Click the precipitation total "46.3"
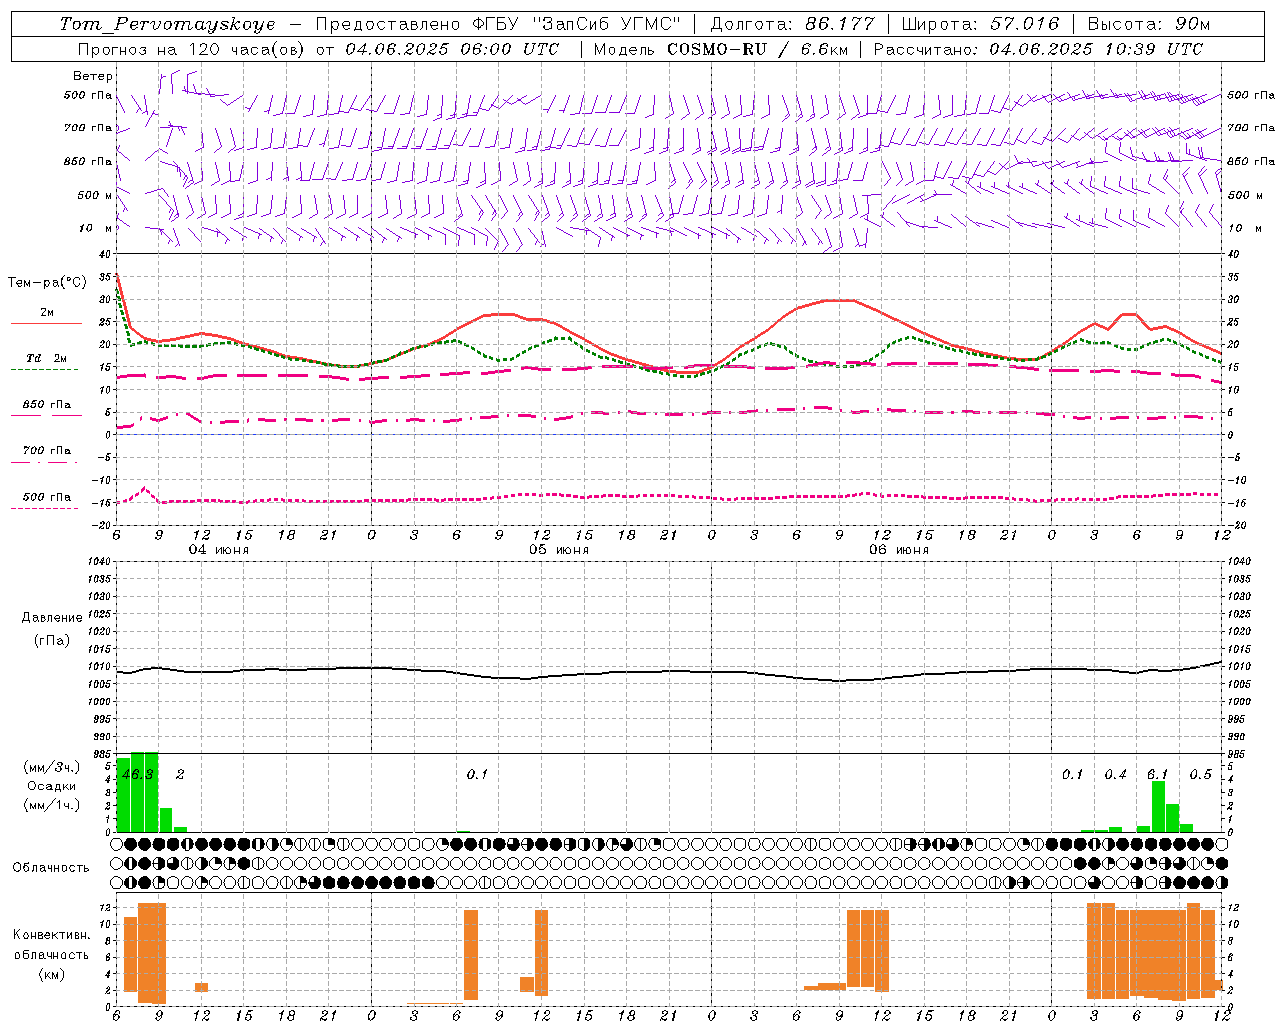This screenshot has height=1024, width=1280. 137,775
